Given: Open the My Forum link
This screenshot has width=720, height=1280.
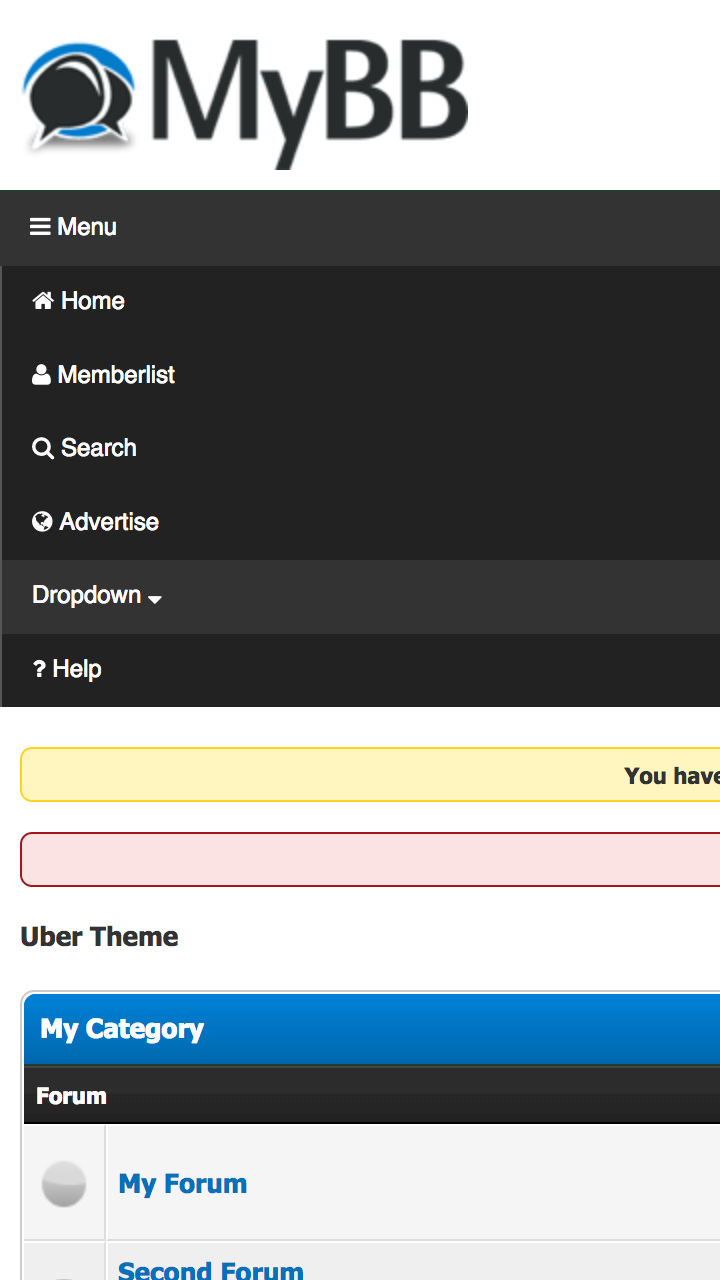Looking at the screenshot, I should [x=183, y=1183].
